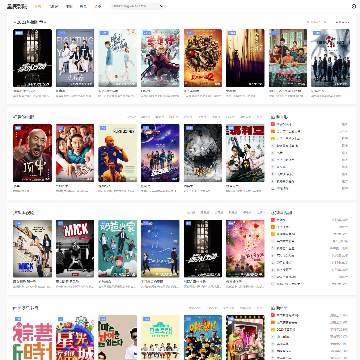Open the red-caped Monkey King poster thumbnail
Viewport: 360px width, 360px height.
point(160,58)
